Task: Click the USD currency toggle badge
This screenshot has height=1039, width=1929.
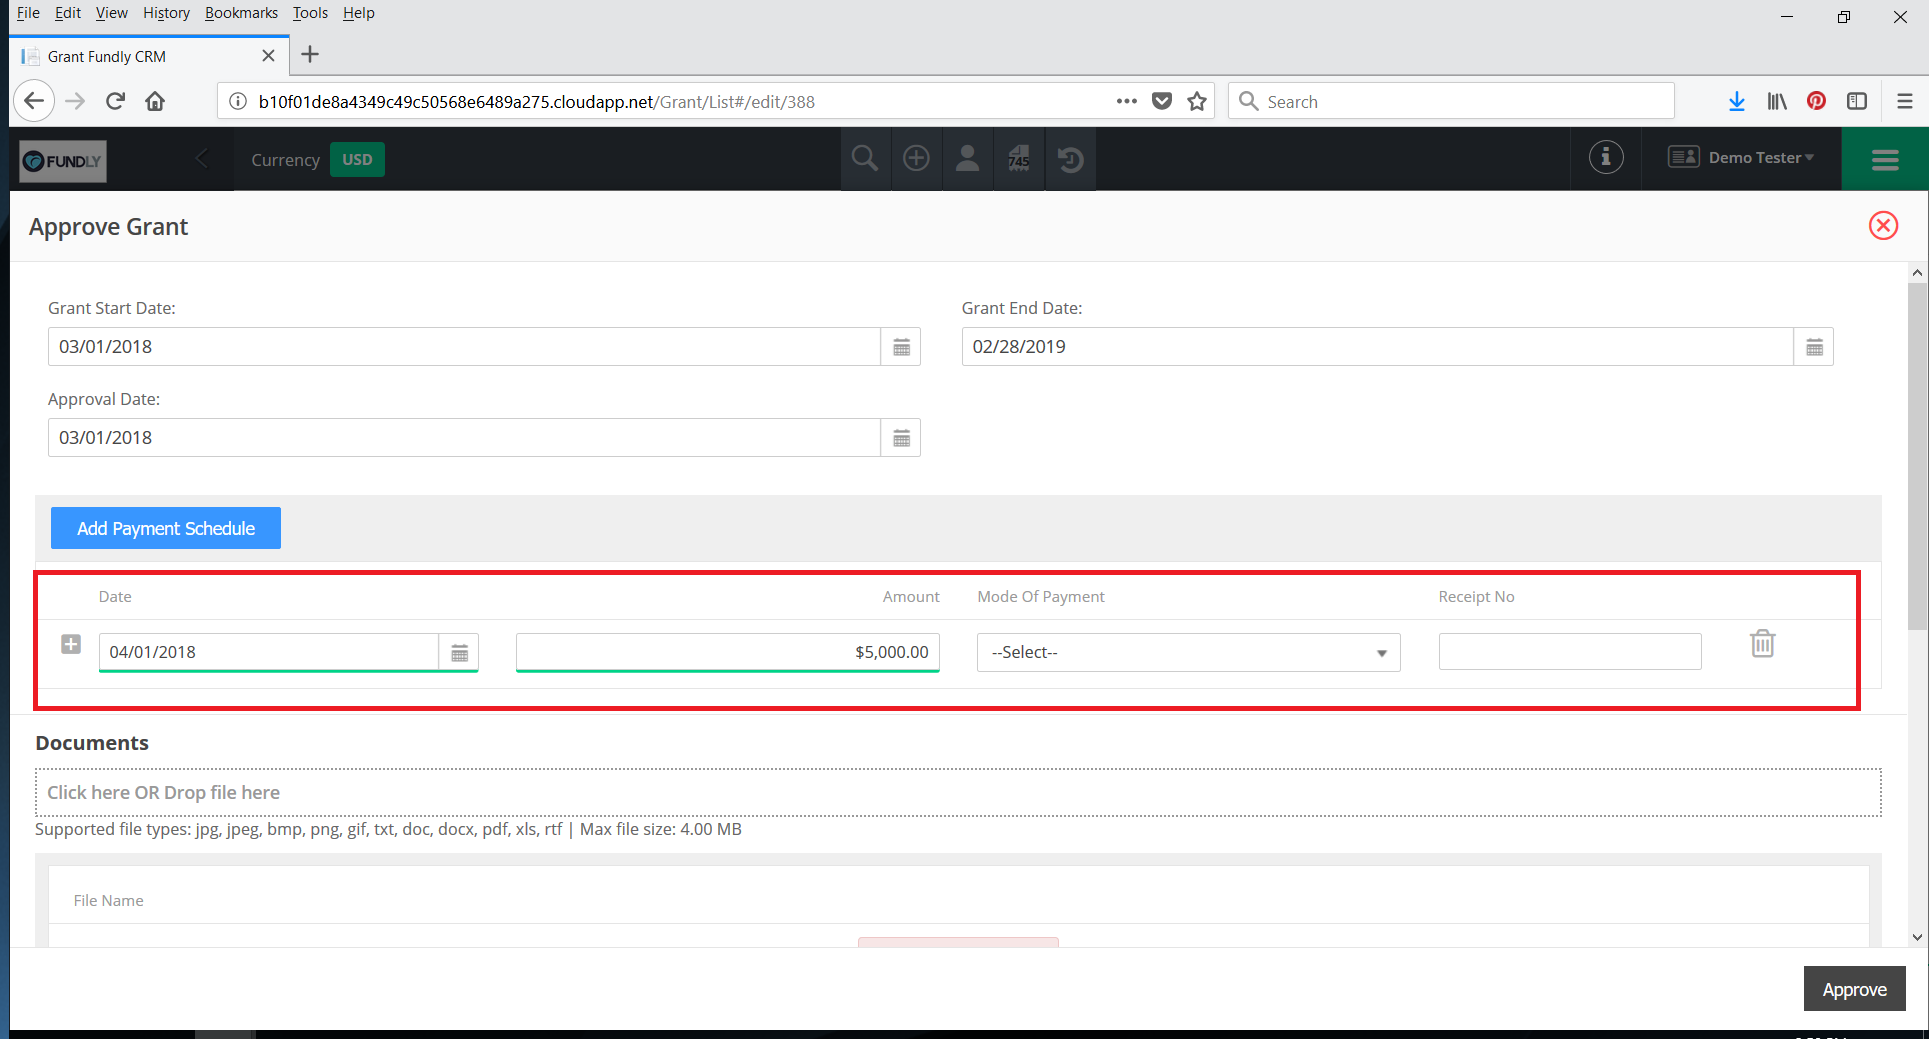Action: coord(357,160)
